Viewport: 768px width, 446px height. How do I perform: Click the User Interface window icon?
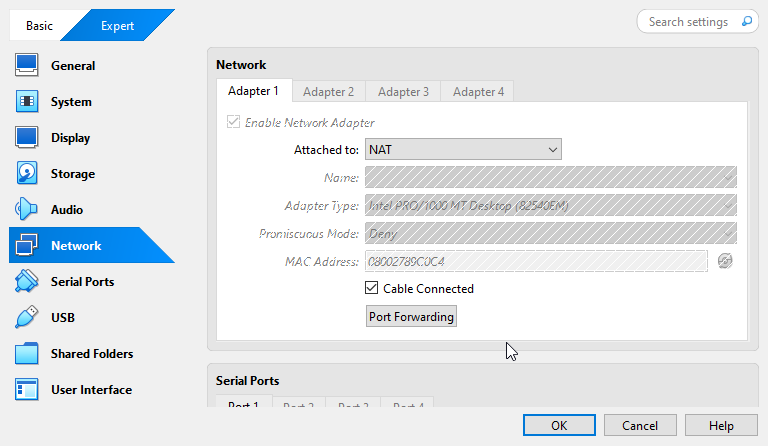[26, 389]
